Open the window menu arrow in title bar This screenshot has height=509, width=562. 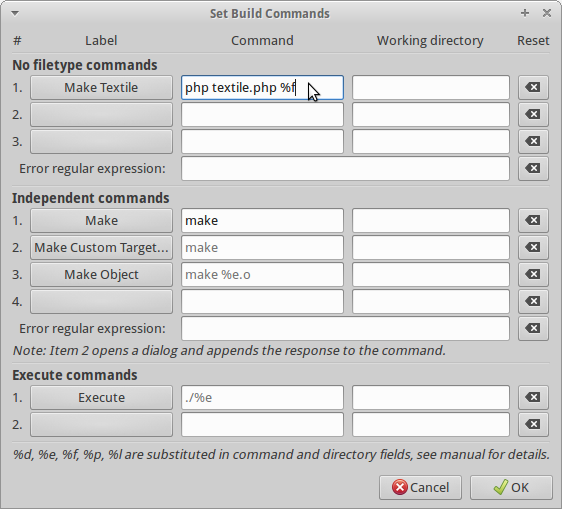tap(15, 14)
